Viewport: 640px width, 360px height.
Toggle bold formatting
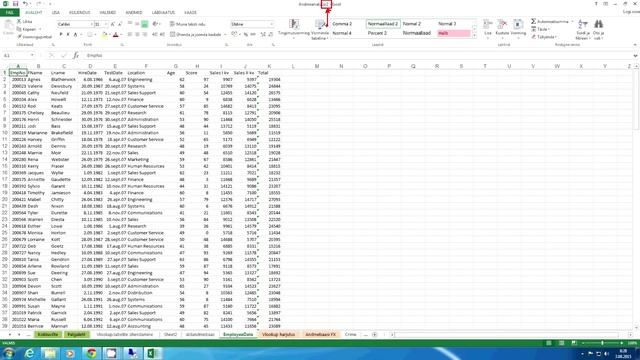[x=61, y=35]
